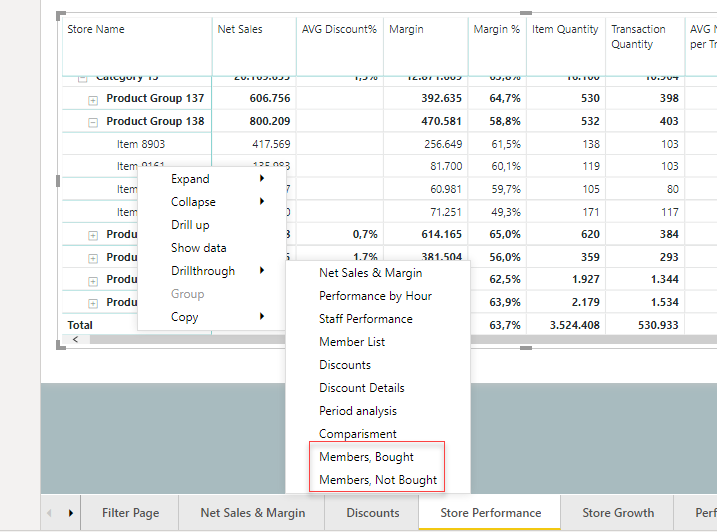The image size is (717, 532).
Task: Select Show data menu option
Action: (198, 248)
